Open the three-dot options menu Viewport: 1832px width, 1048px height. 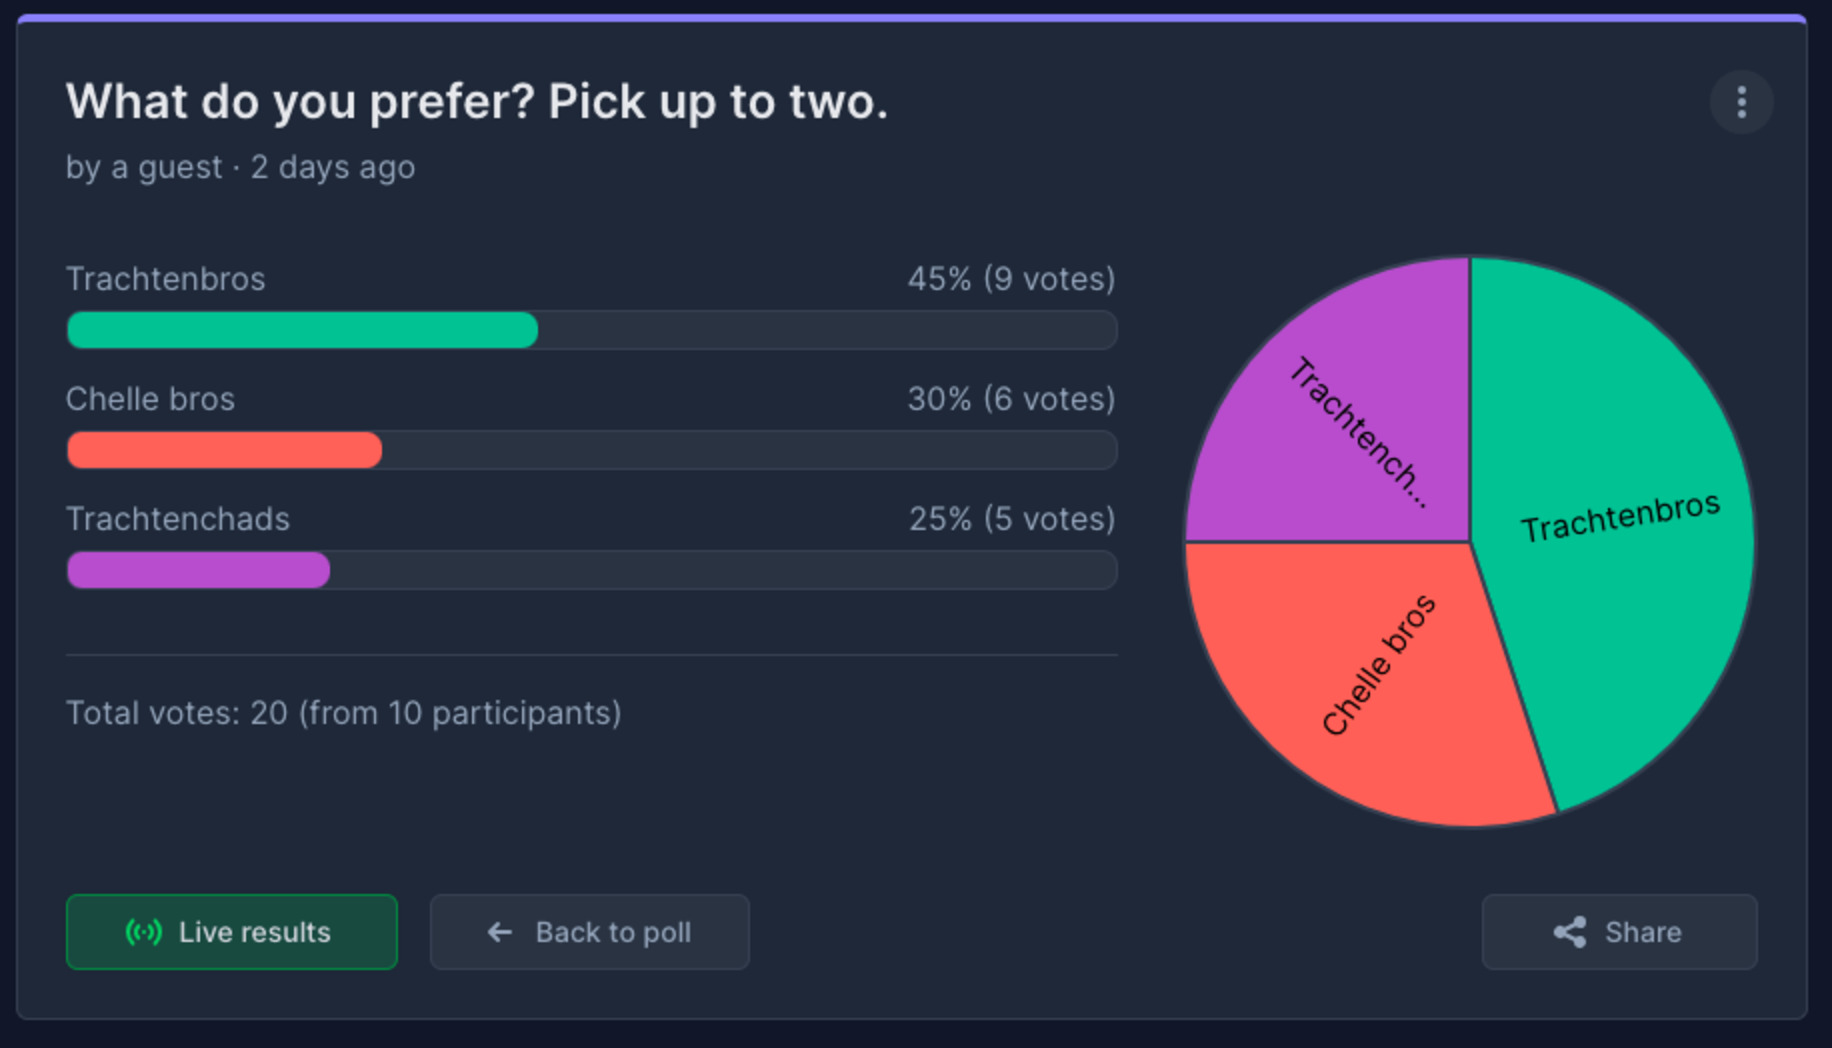pos(1741,102)
